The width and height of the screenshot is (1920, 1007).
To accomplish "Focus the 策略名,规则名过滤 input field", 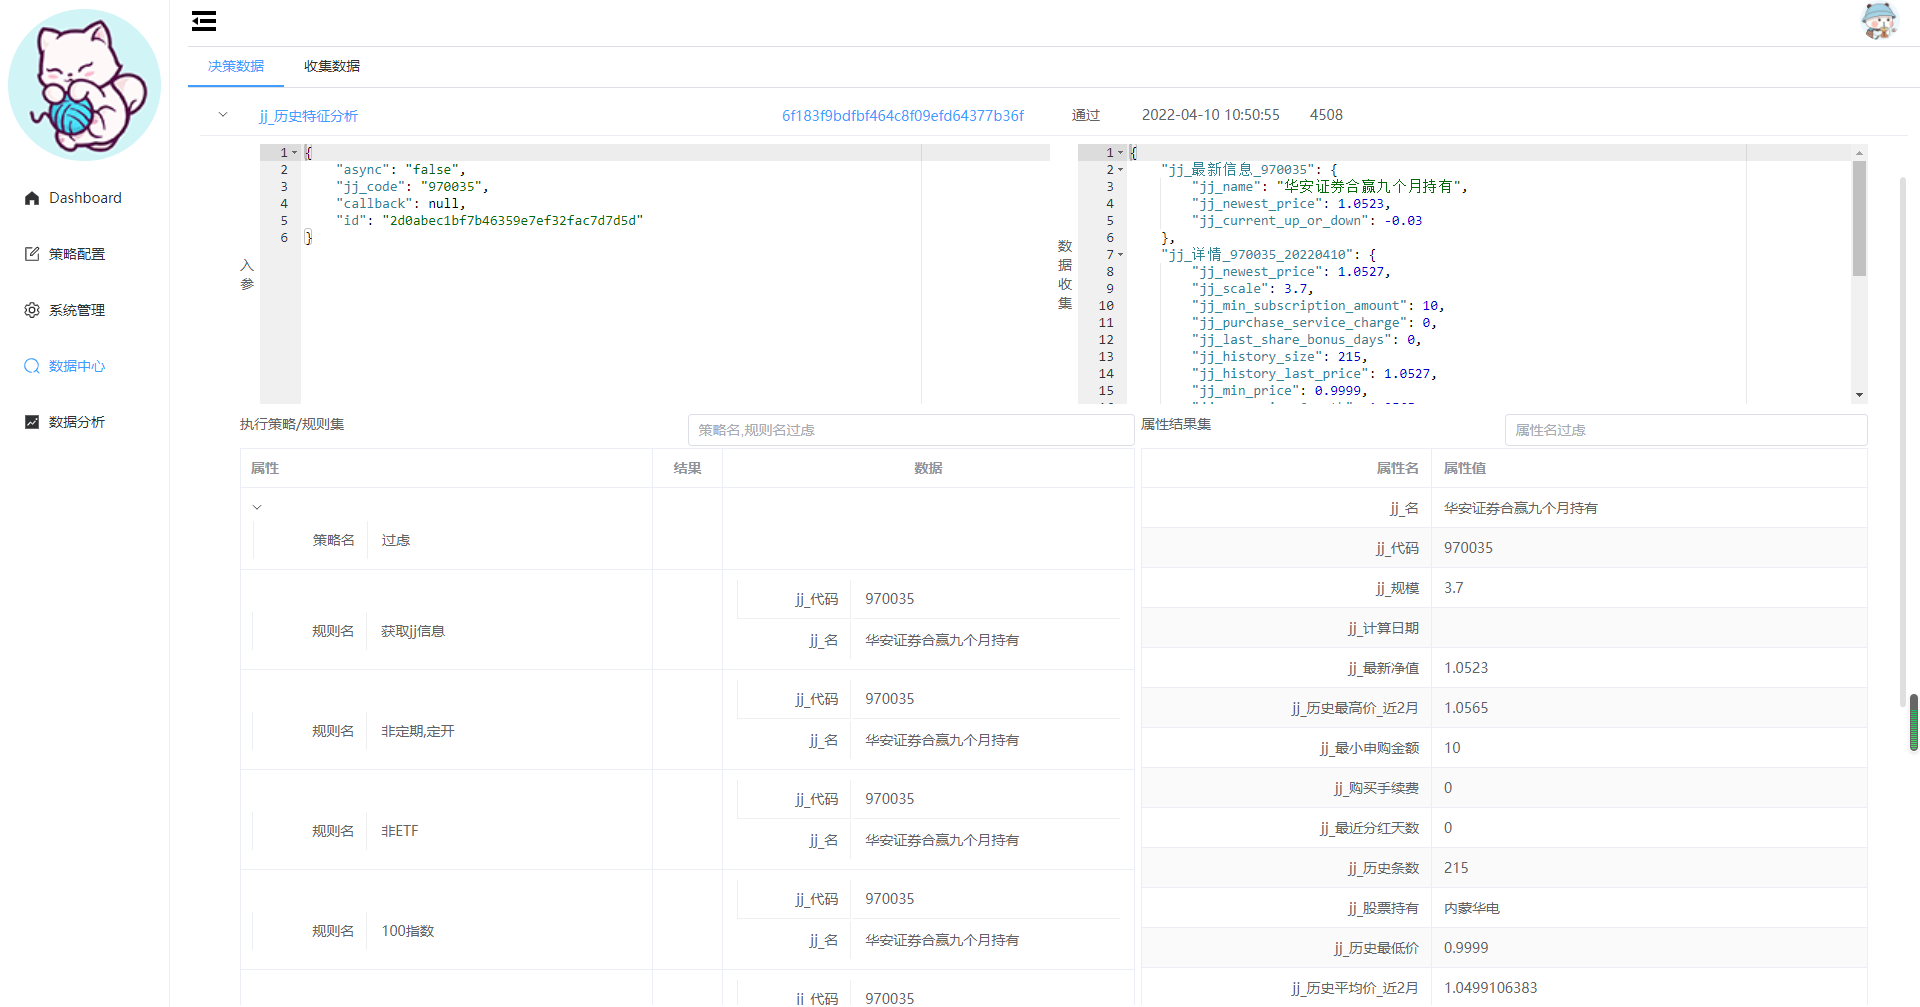I will tap(910, 430).
